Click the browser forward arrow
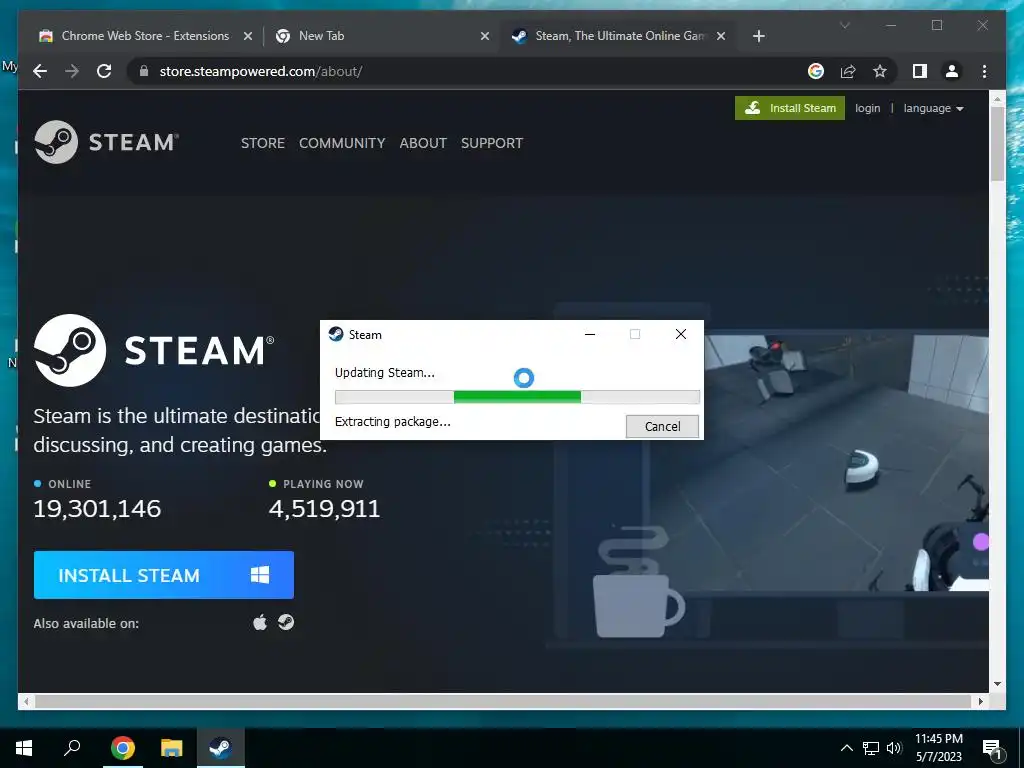Screen dimensions: 1024x768 click(72, 71)
